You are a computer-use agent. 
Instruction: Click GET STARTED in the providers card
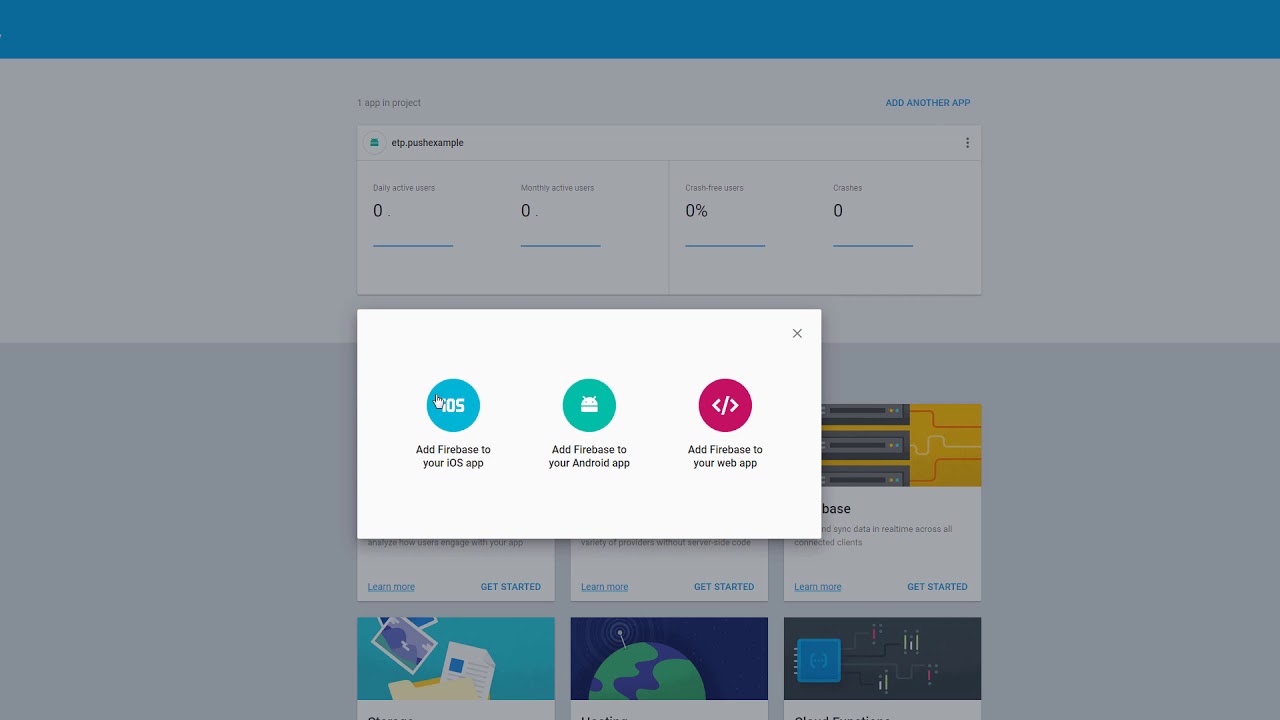click(724, 587)
